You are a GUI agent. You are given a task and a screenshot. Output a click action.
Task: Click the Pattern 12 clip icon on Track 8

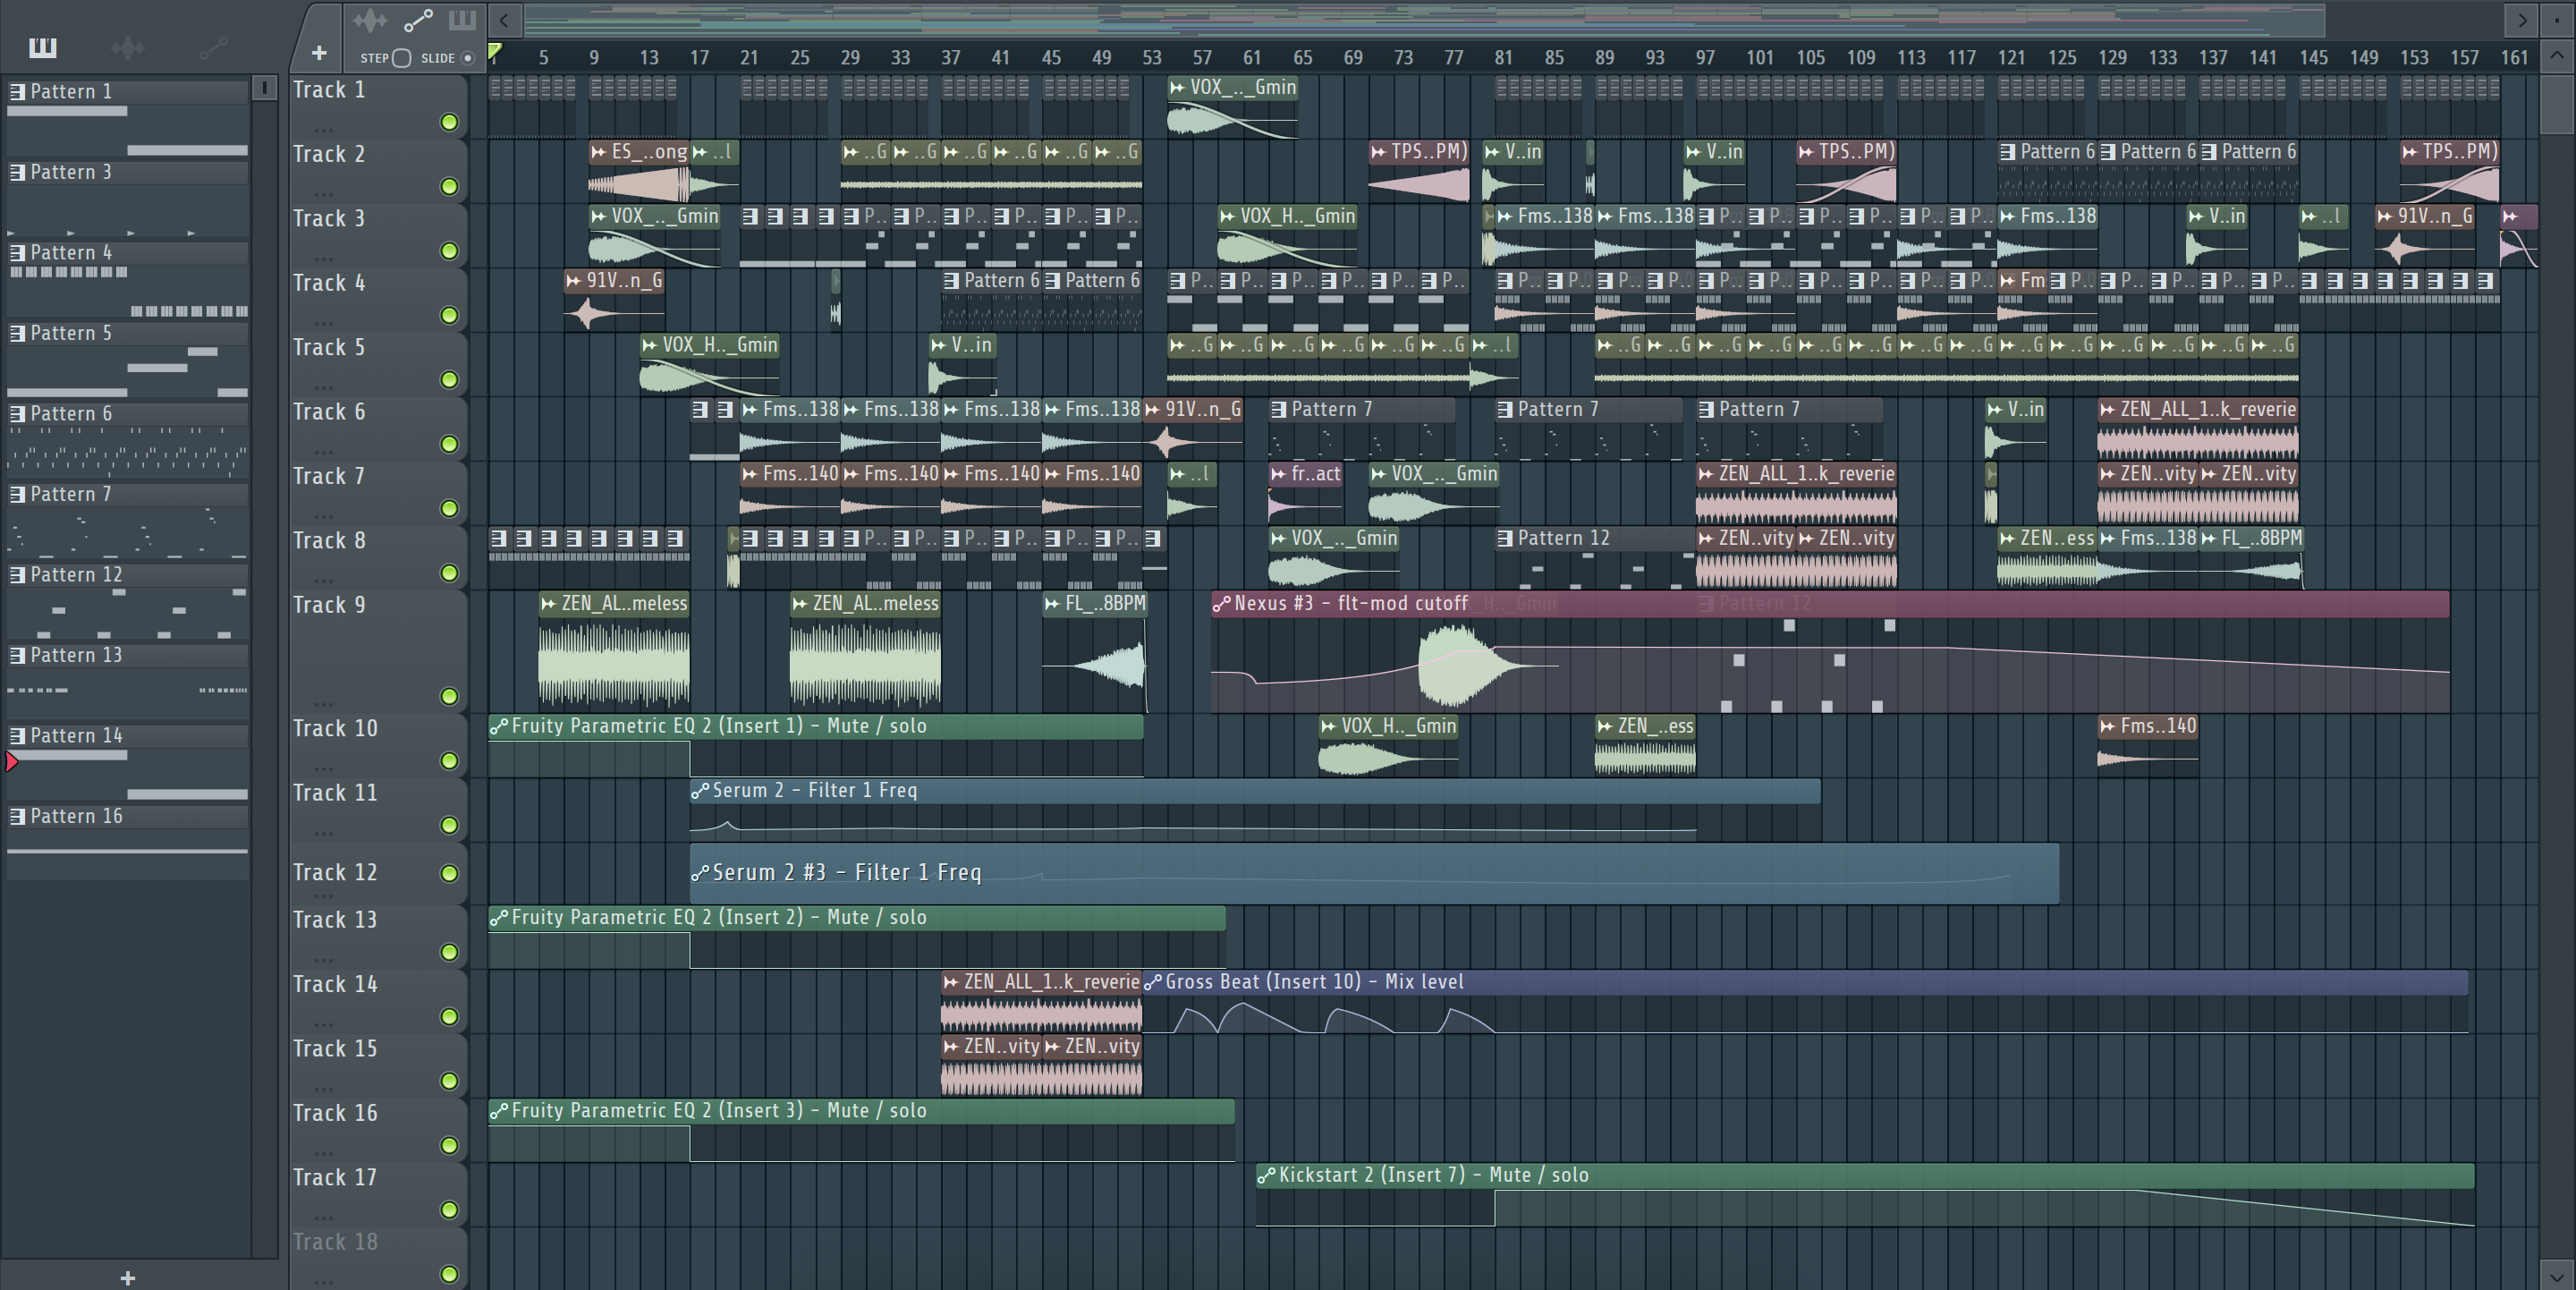(x=1505, y=539)
